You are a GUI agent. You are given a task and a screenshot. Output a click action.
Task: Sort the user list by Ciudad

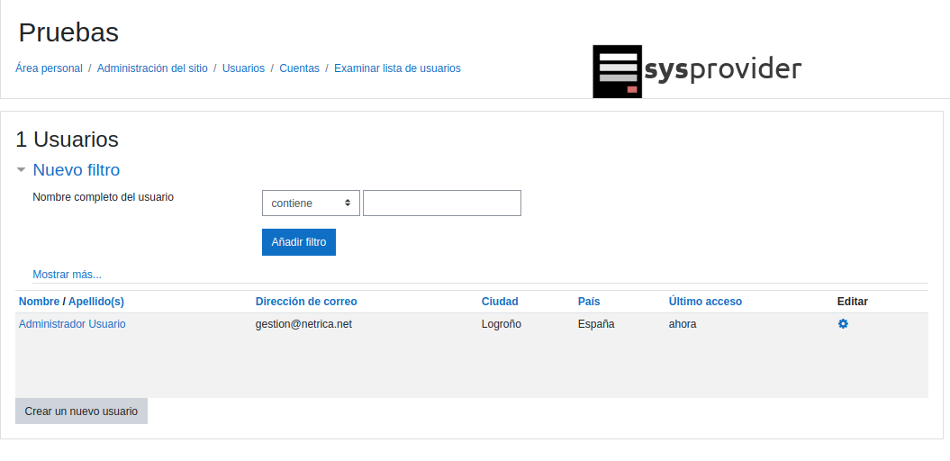(x=500, y=301)
